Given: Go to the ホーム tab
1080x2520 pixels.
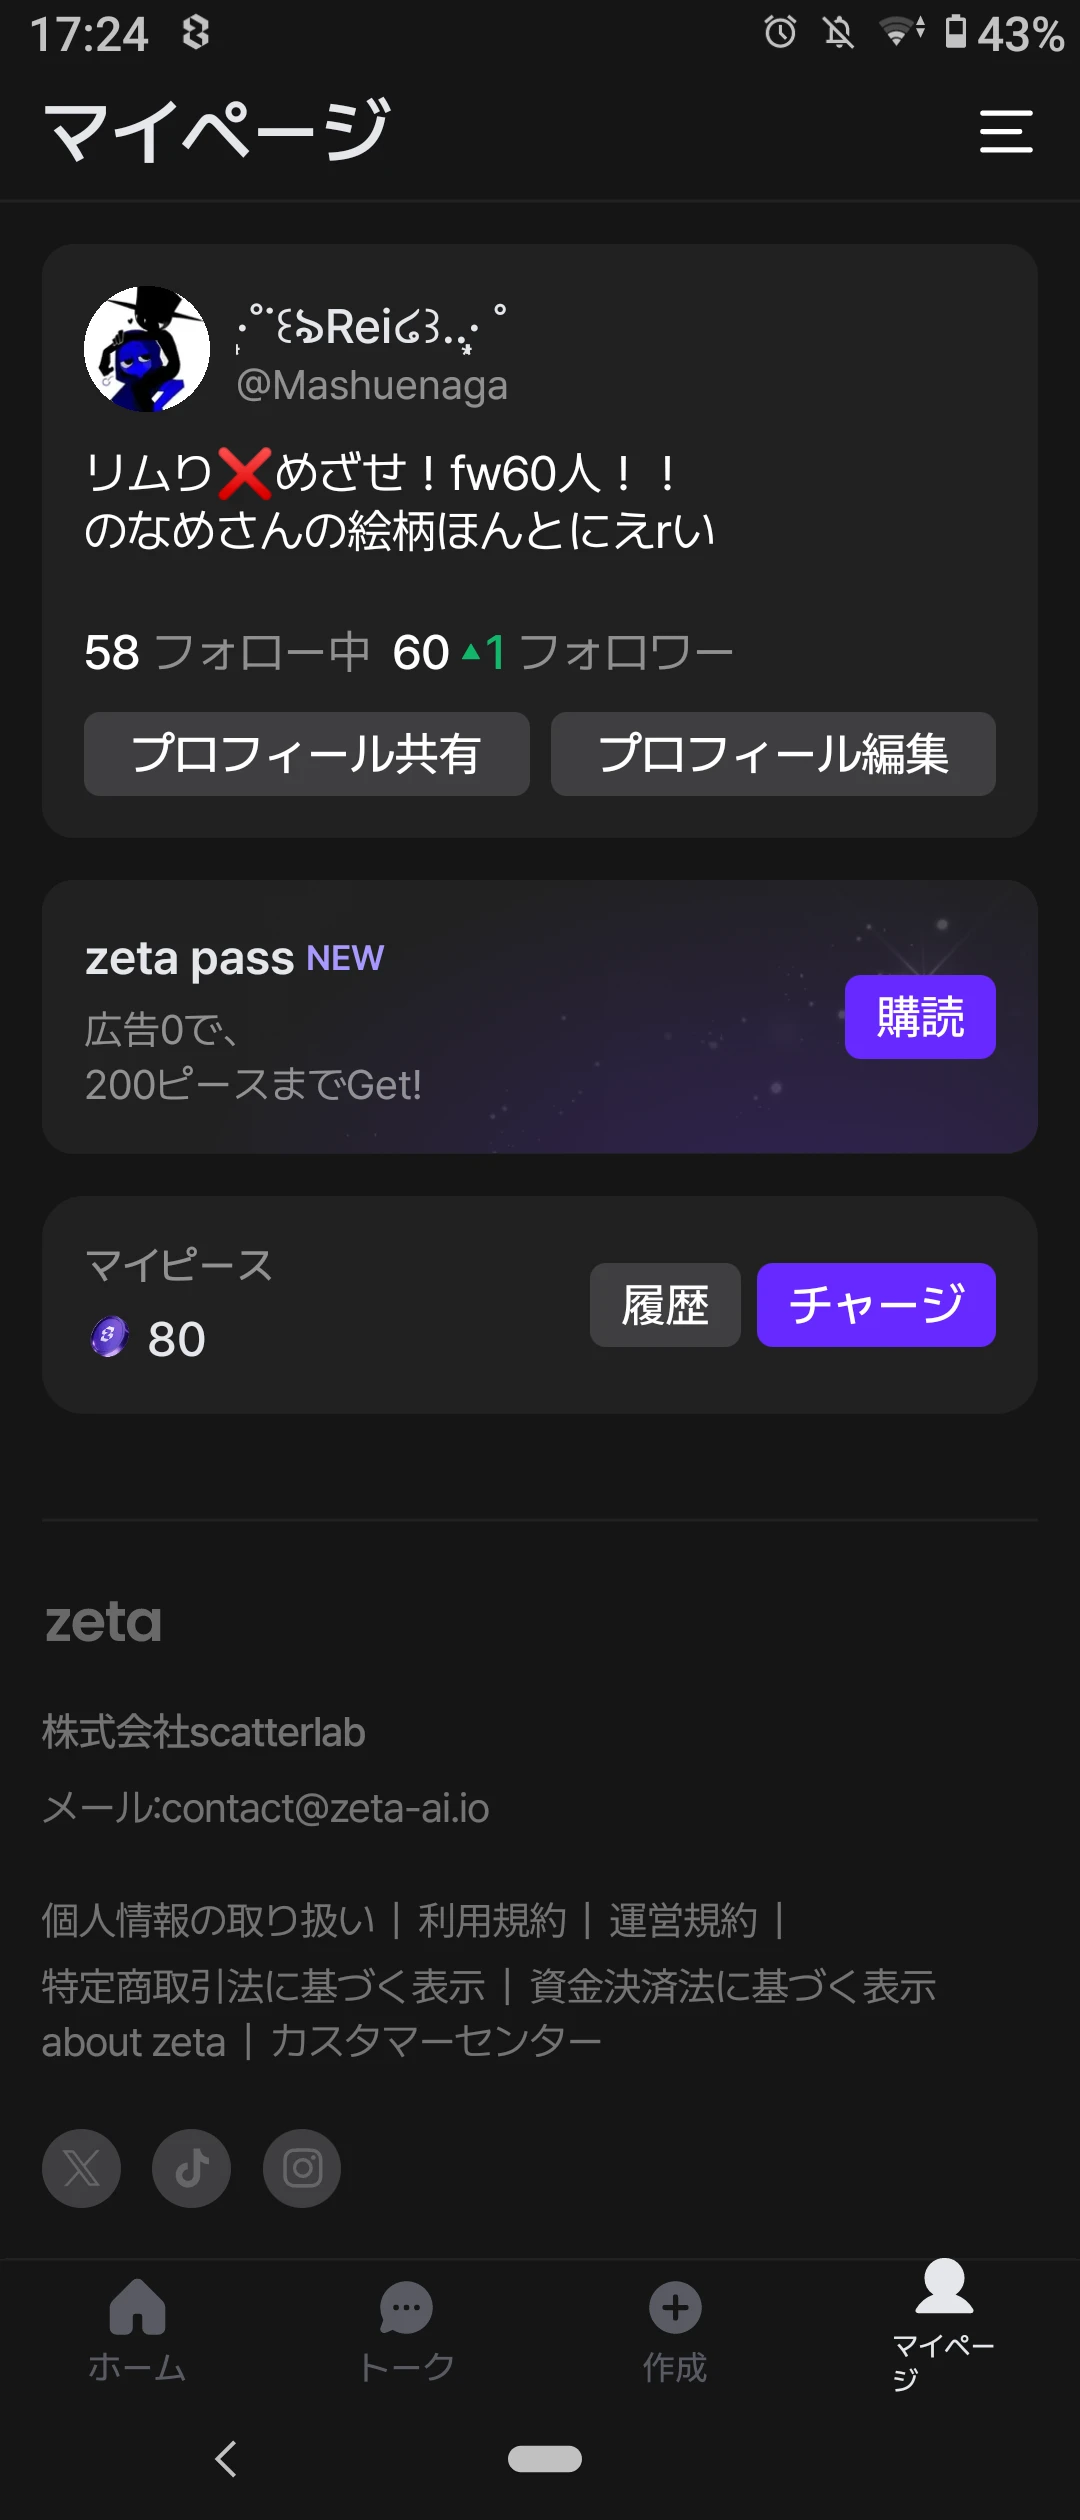Looking at the screenshot, I should point(137,2331).
